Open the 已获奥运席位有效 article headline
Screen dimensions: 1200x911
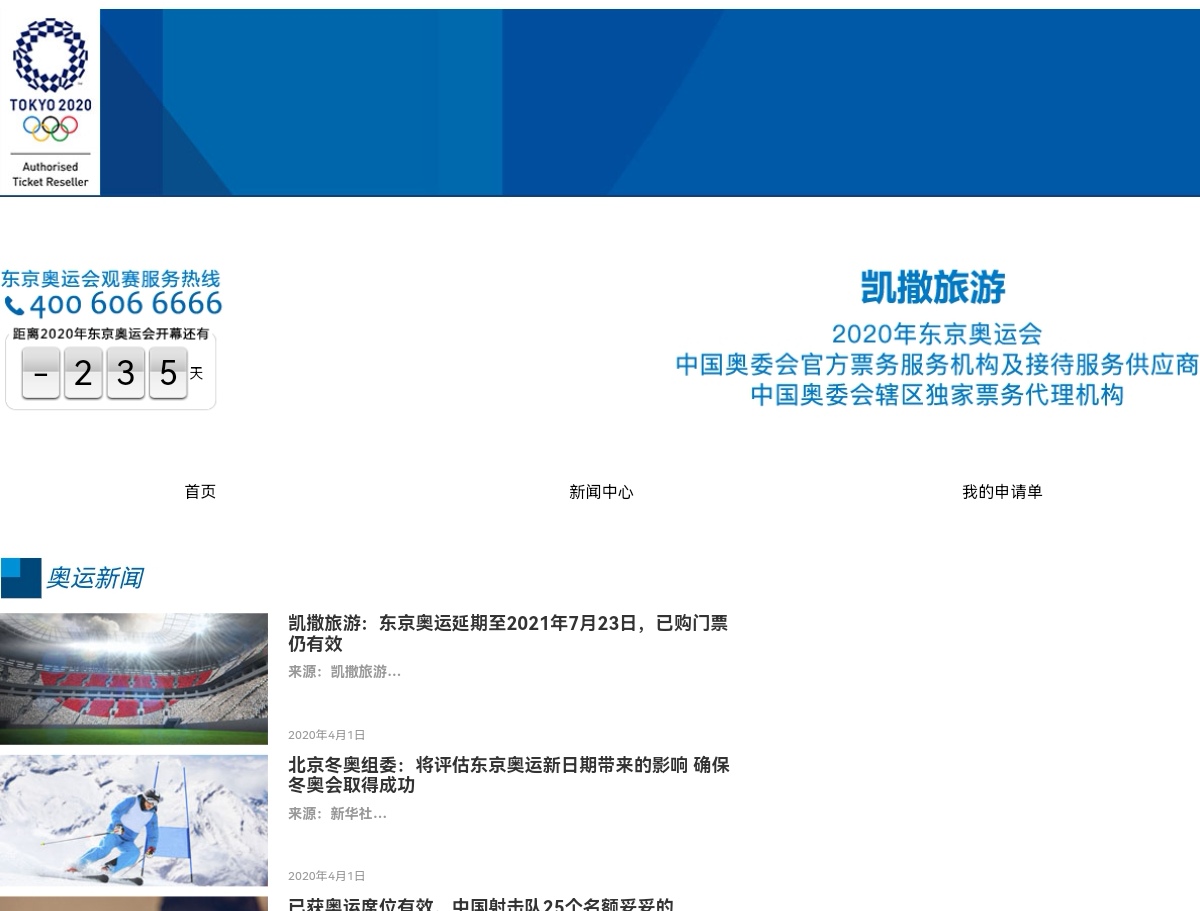pos(481,904)
